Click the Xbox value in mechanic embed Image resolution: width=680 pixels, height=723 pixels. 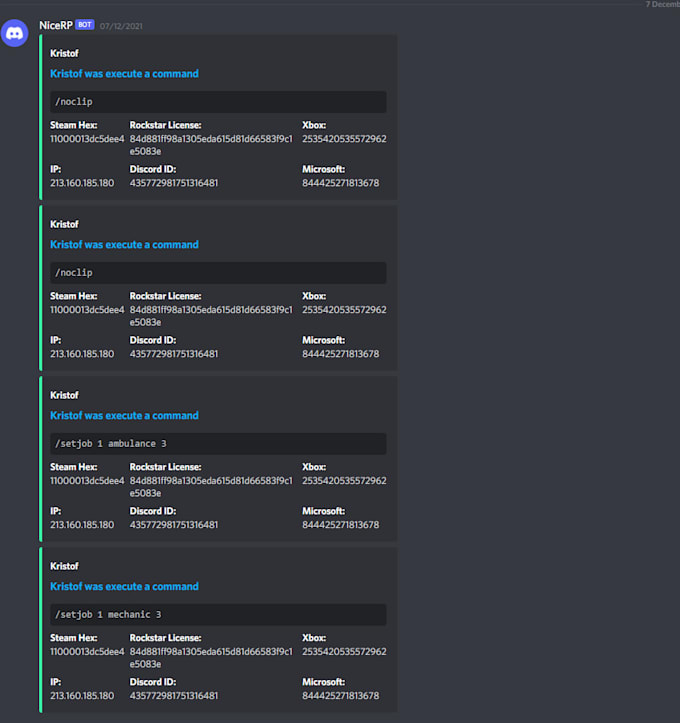click(344, 652)
